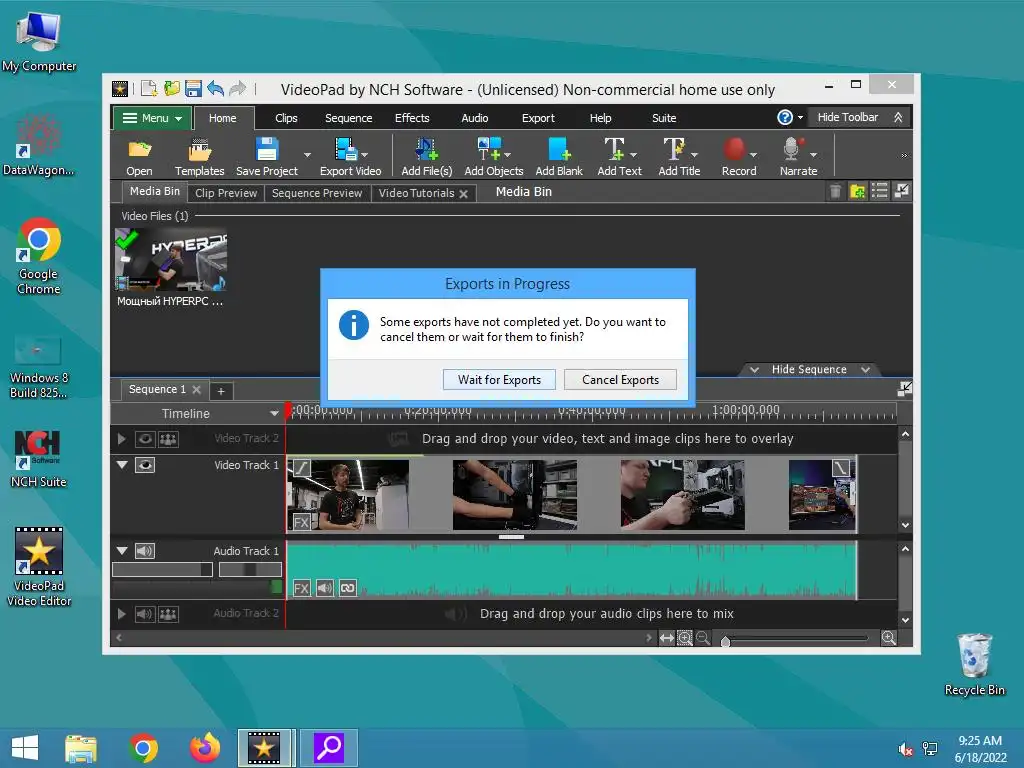This screenshot has height=768, width=1024.
Task: Click the open project folder icon in title bar
Action: click(x=172, y=88)
